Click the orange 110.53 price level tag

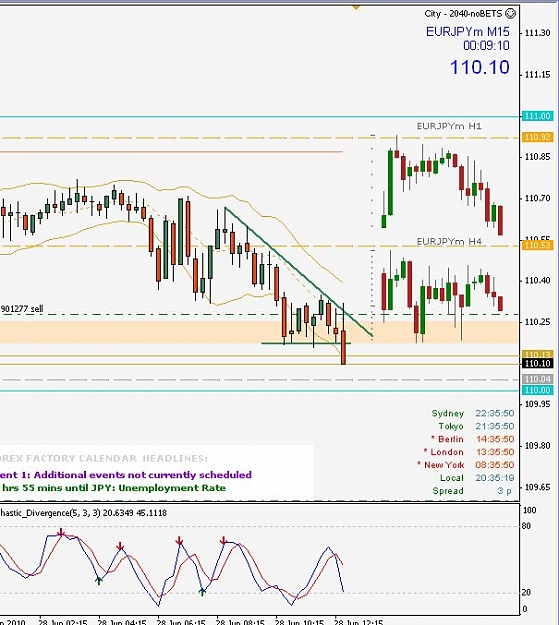[537, 245]
